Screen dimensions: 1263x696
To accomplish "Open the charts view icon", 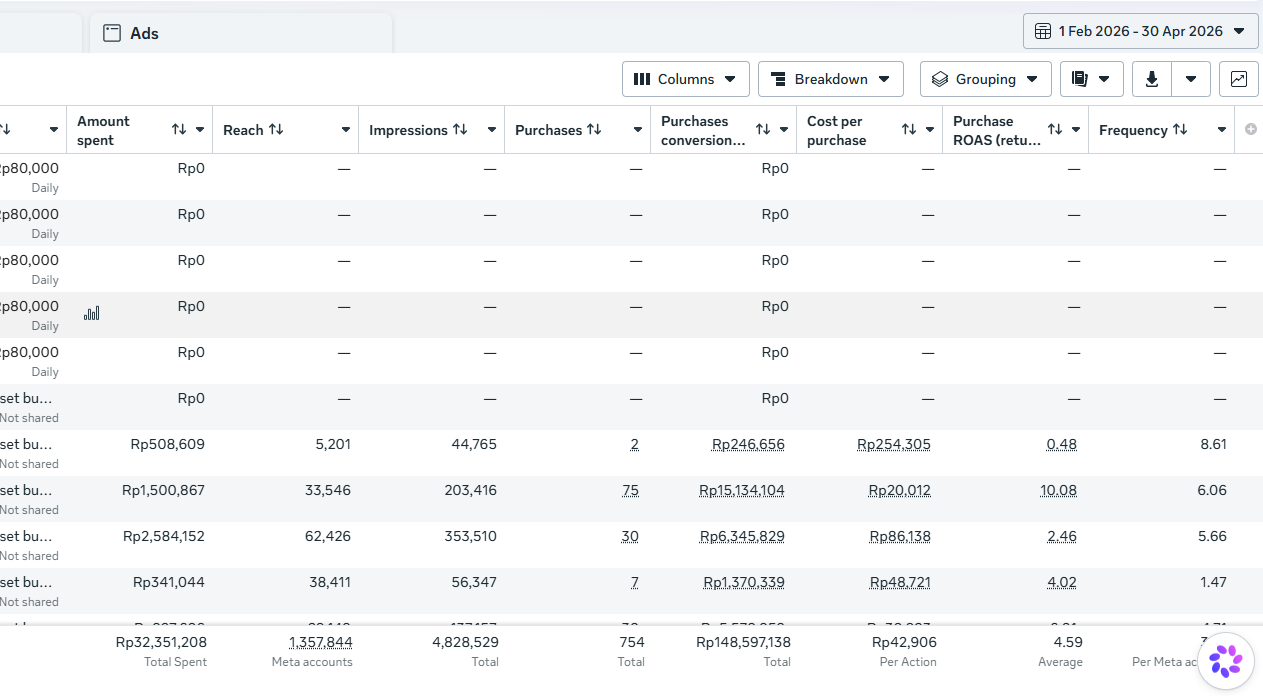I will click(1238, 79).
